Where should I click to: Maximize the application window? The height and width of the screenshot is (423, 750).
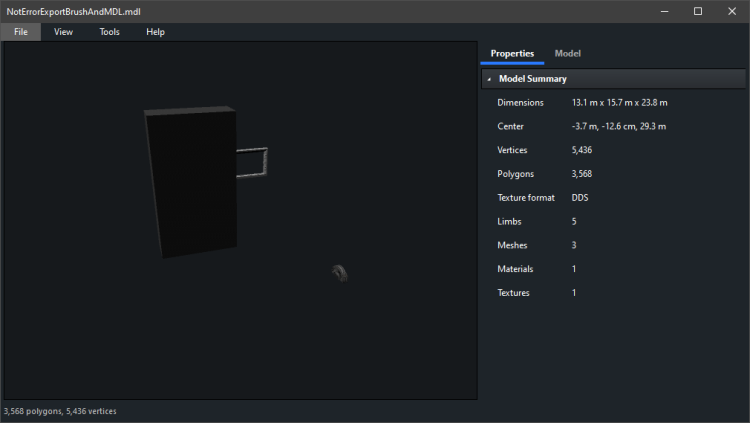698,11
